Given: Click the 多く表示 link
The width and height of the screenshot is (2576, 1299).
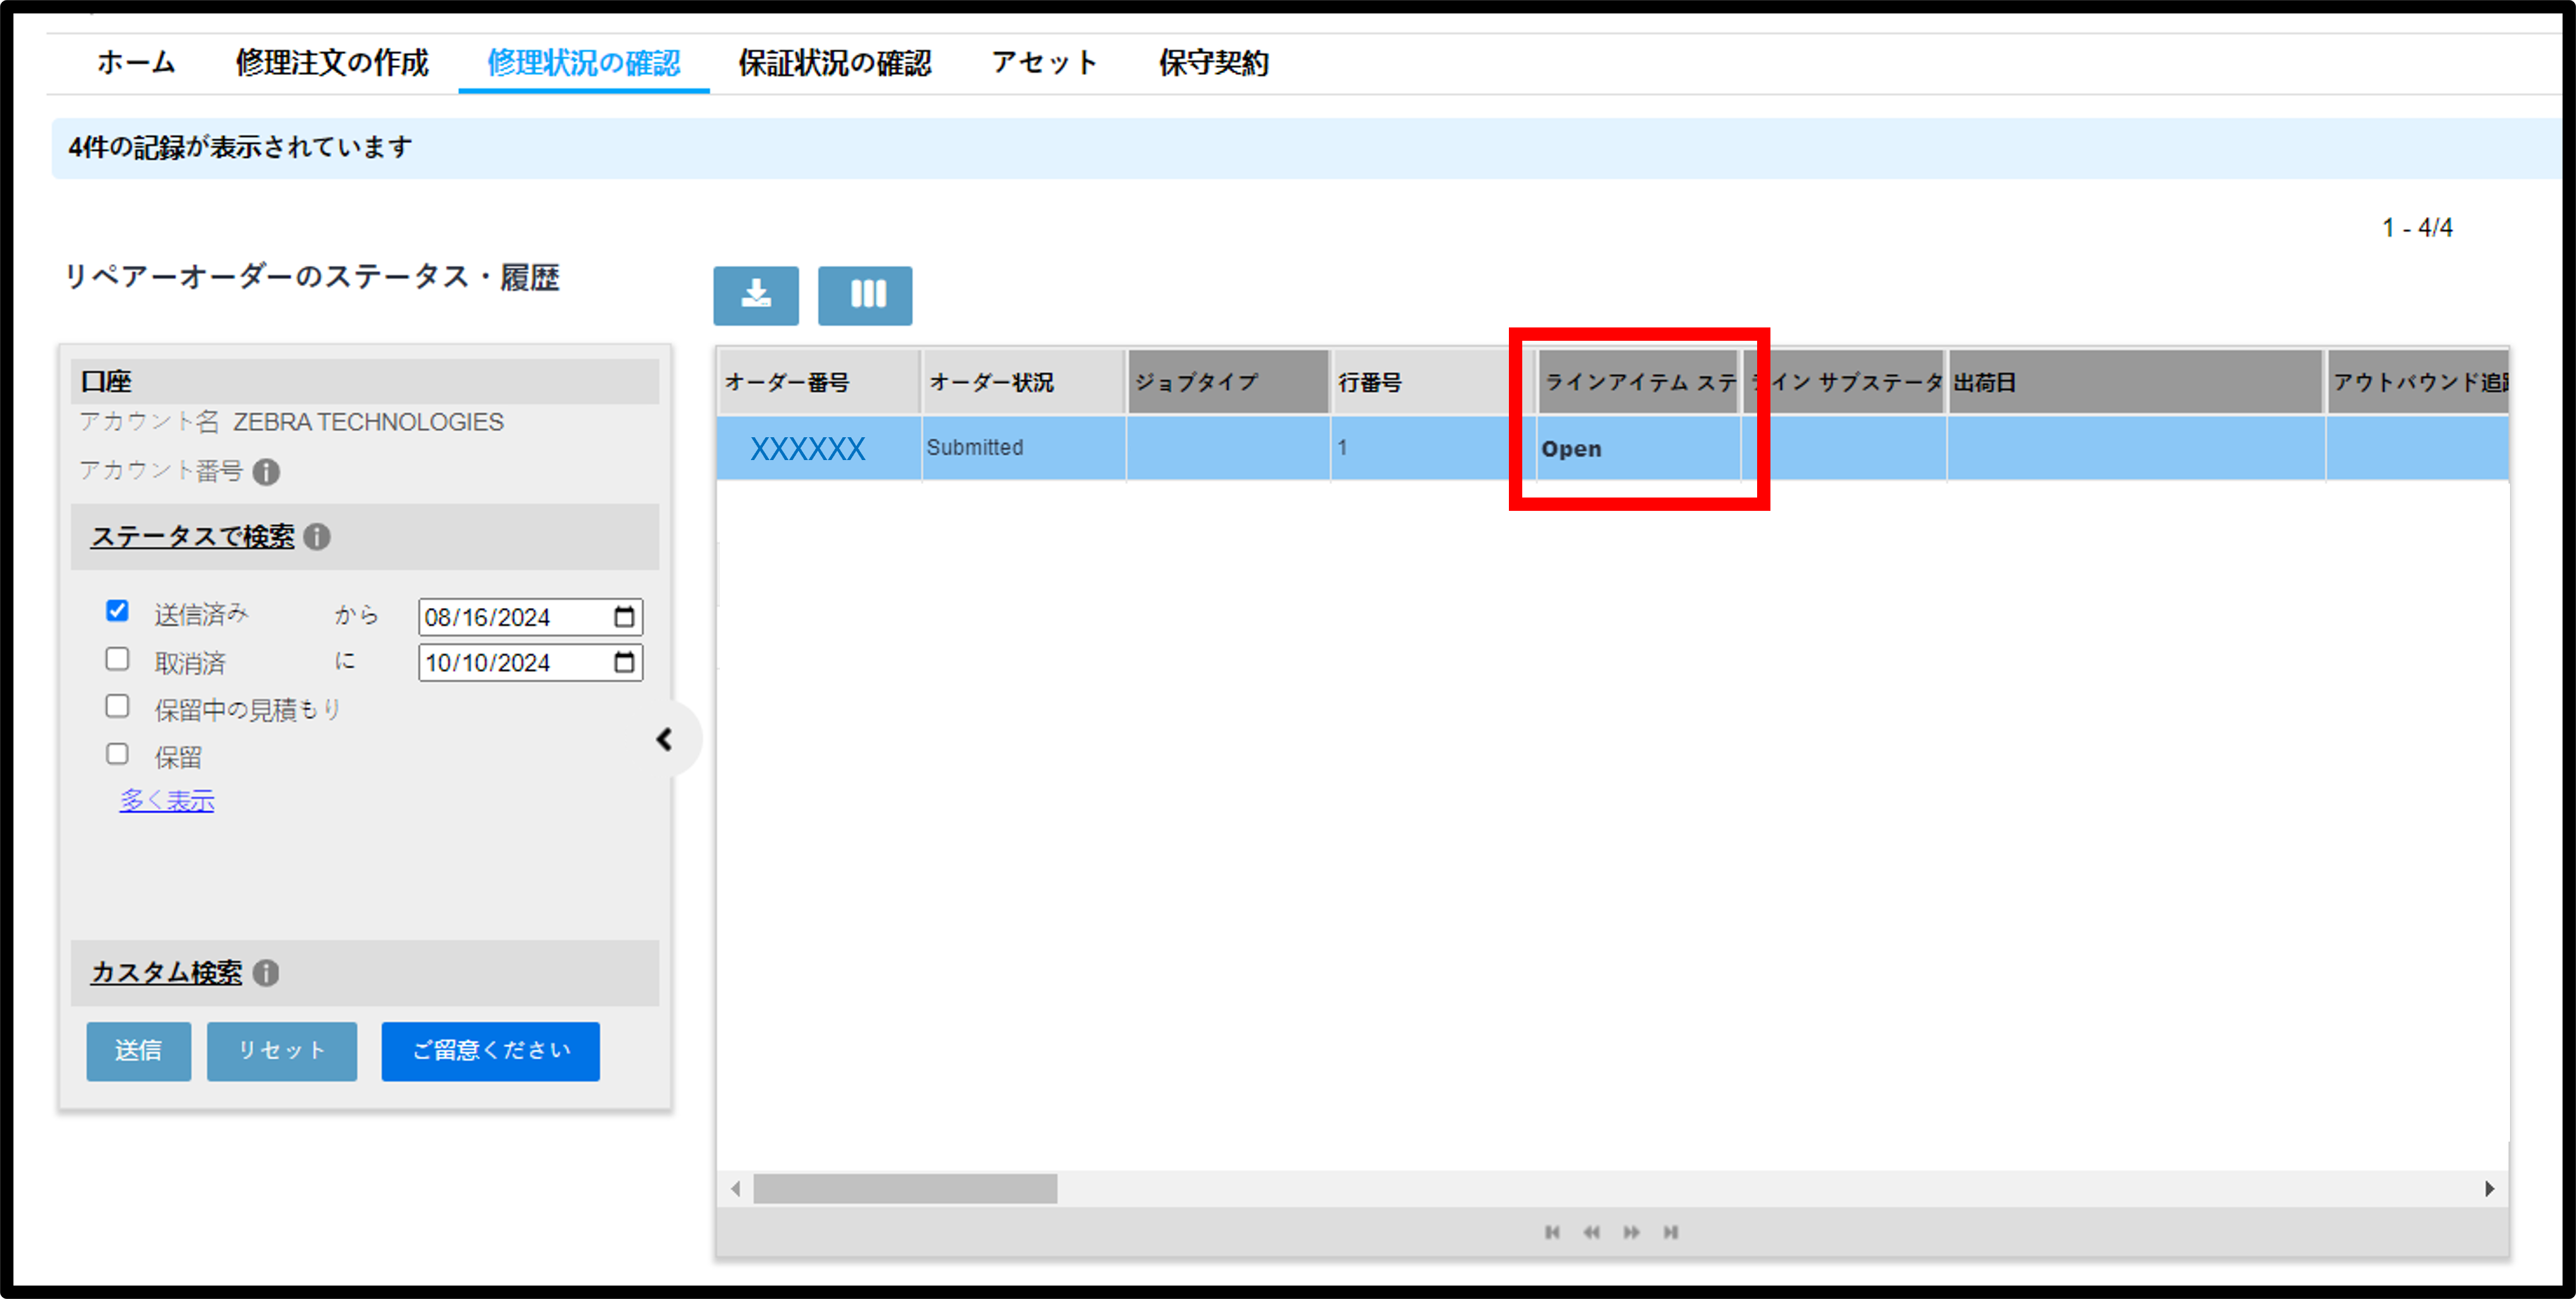Looking at the screenshot, I should pos(167,801).
